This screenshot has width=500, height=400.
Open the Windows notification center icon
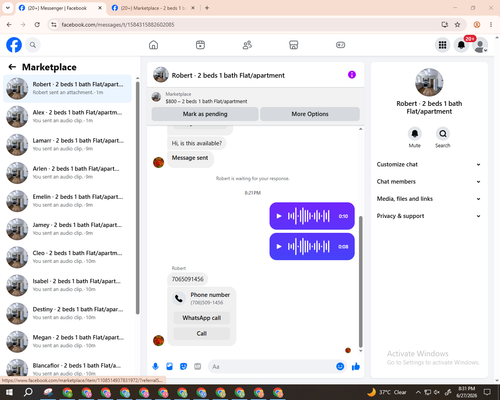tap(487, 392)
